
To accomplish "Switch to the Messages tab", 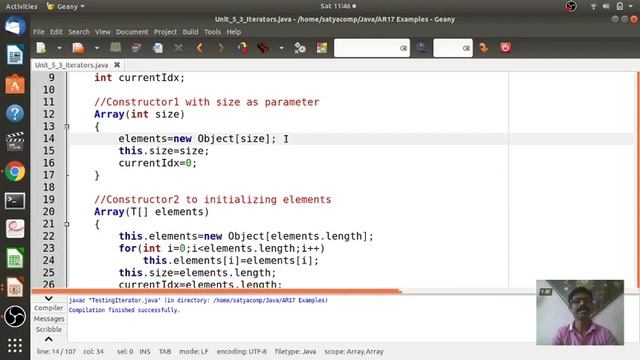I will (x=49, y=319).
